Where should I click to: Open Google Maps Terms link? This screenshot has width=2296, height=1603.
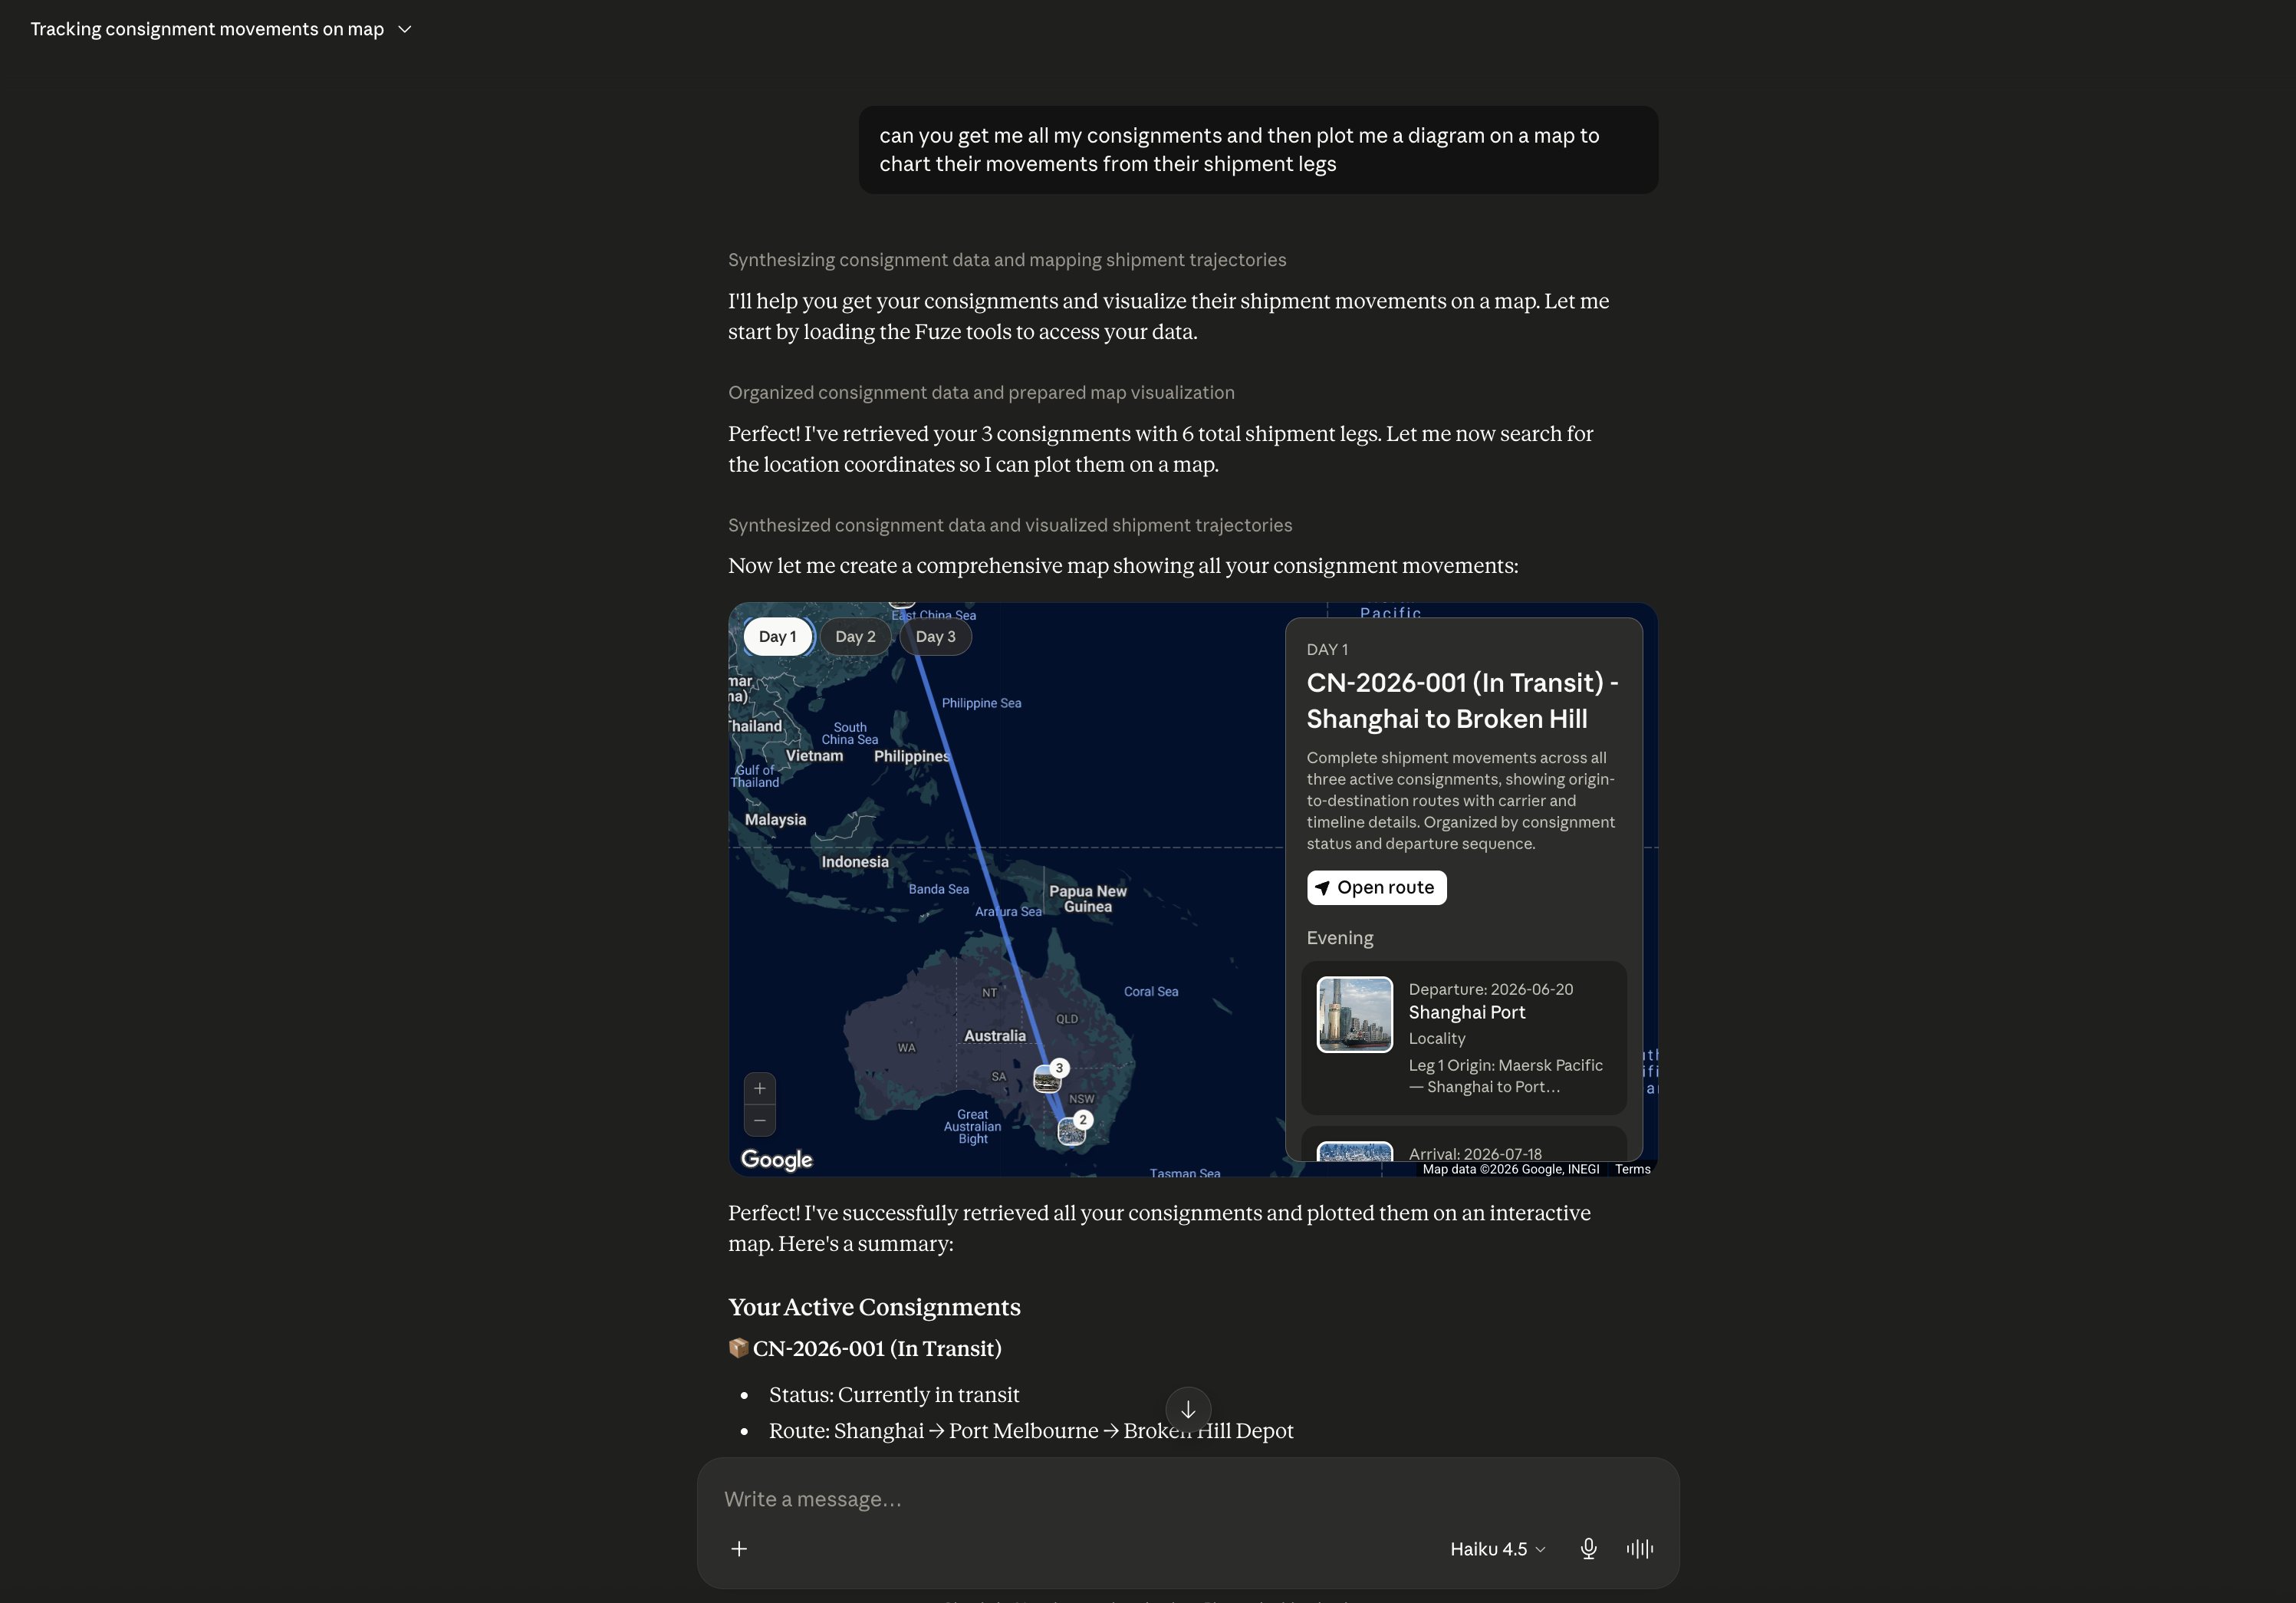point(1632,1169)
